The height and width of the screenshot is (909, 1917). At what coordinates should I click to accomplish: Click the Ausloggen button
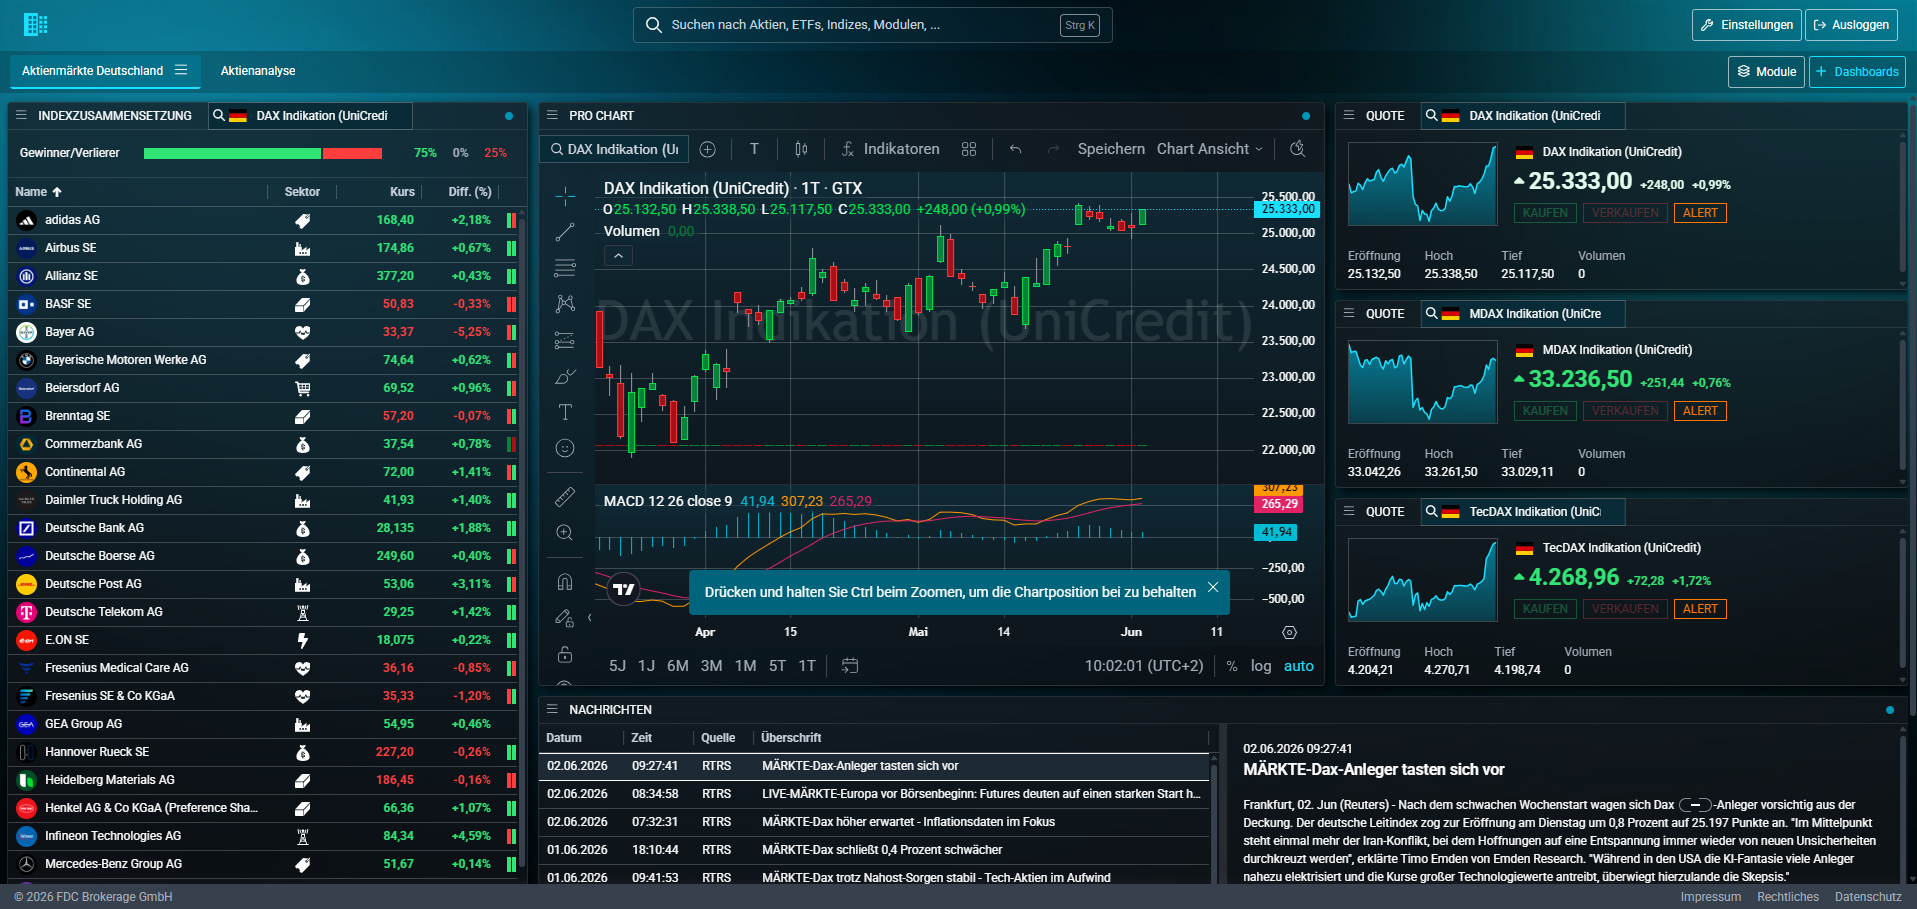tap(1851, 25)
